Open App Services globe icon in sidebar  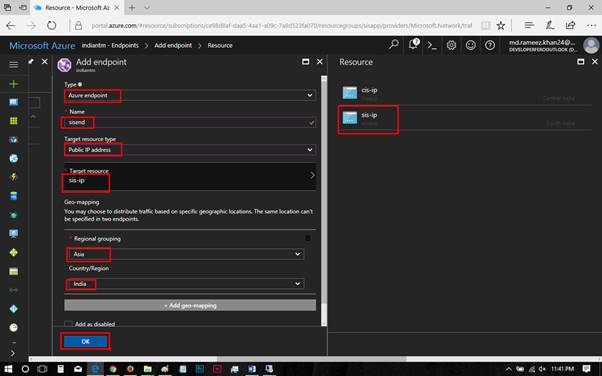click(13, 158)
